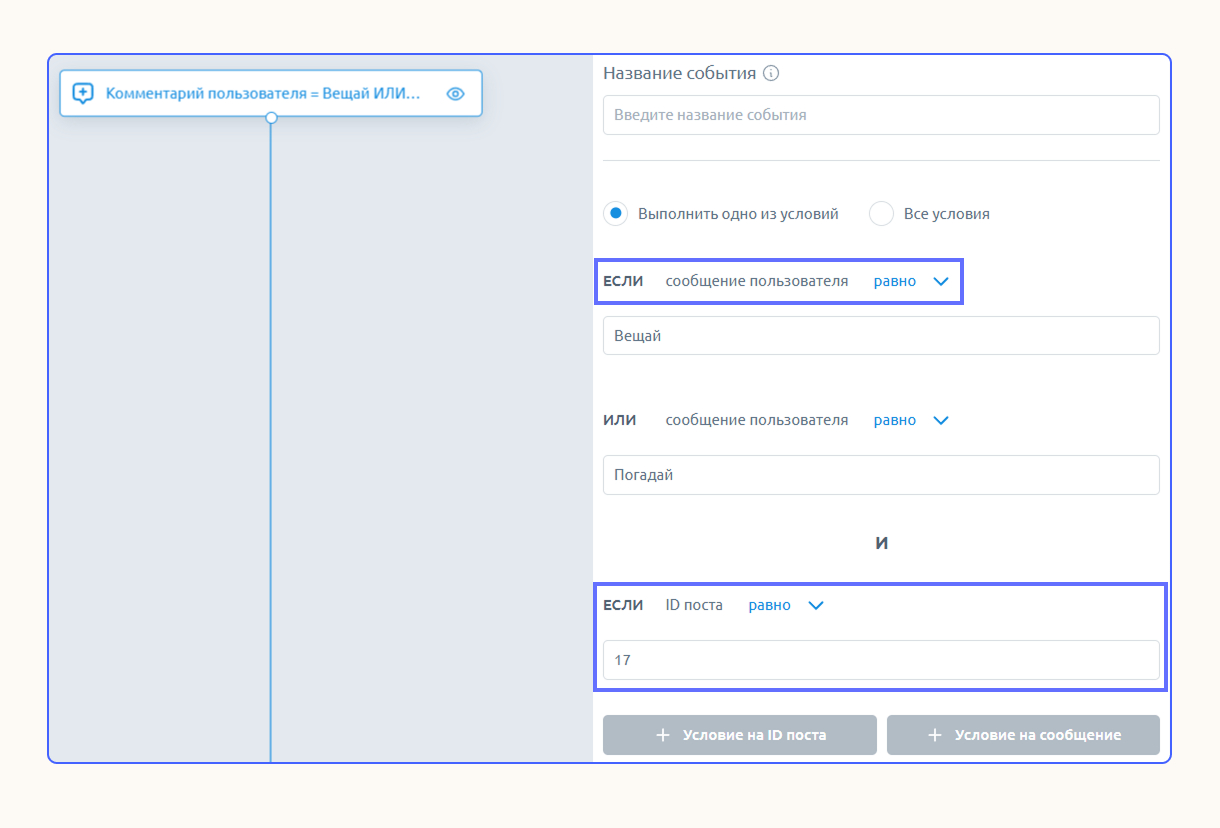1220x828 pixels.
Task: Select the Все условия radio button
Action: tap(881, 214)
